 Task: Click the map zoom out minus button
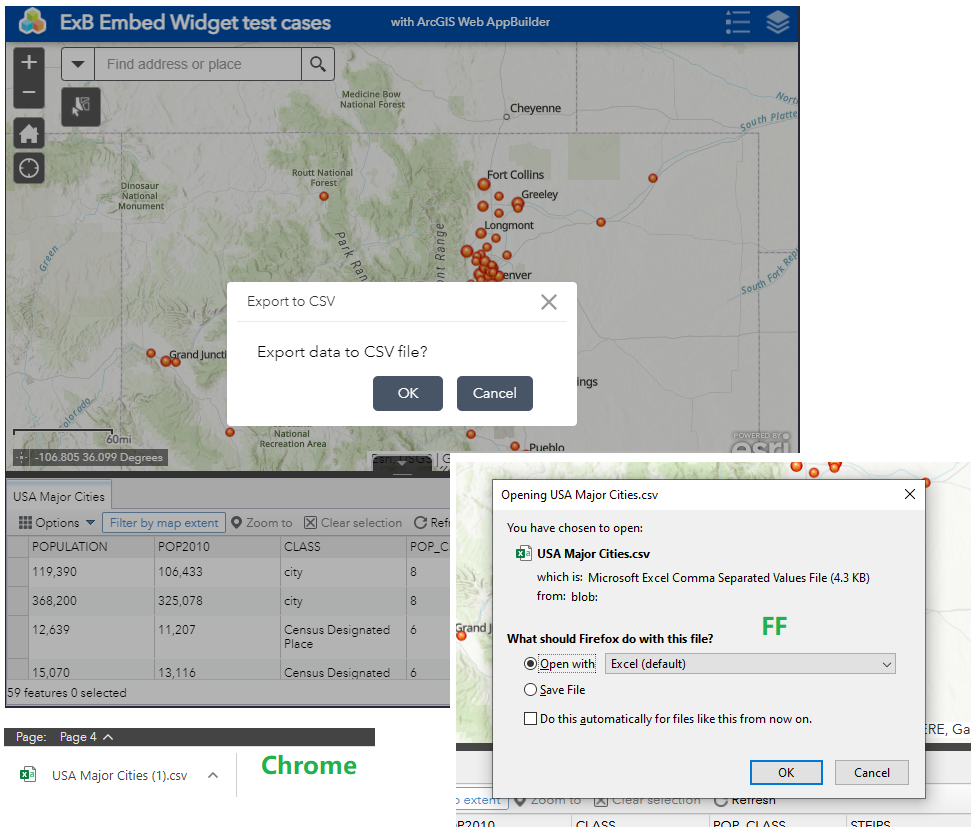tap(29, 92)
